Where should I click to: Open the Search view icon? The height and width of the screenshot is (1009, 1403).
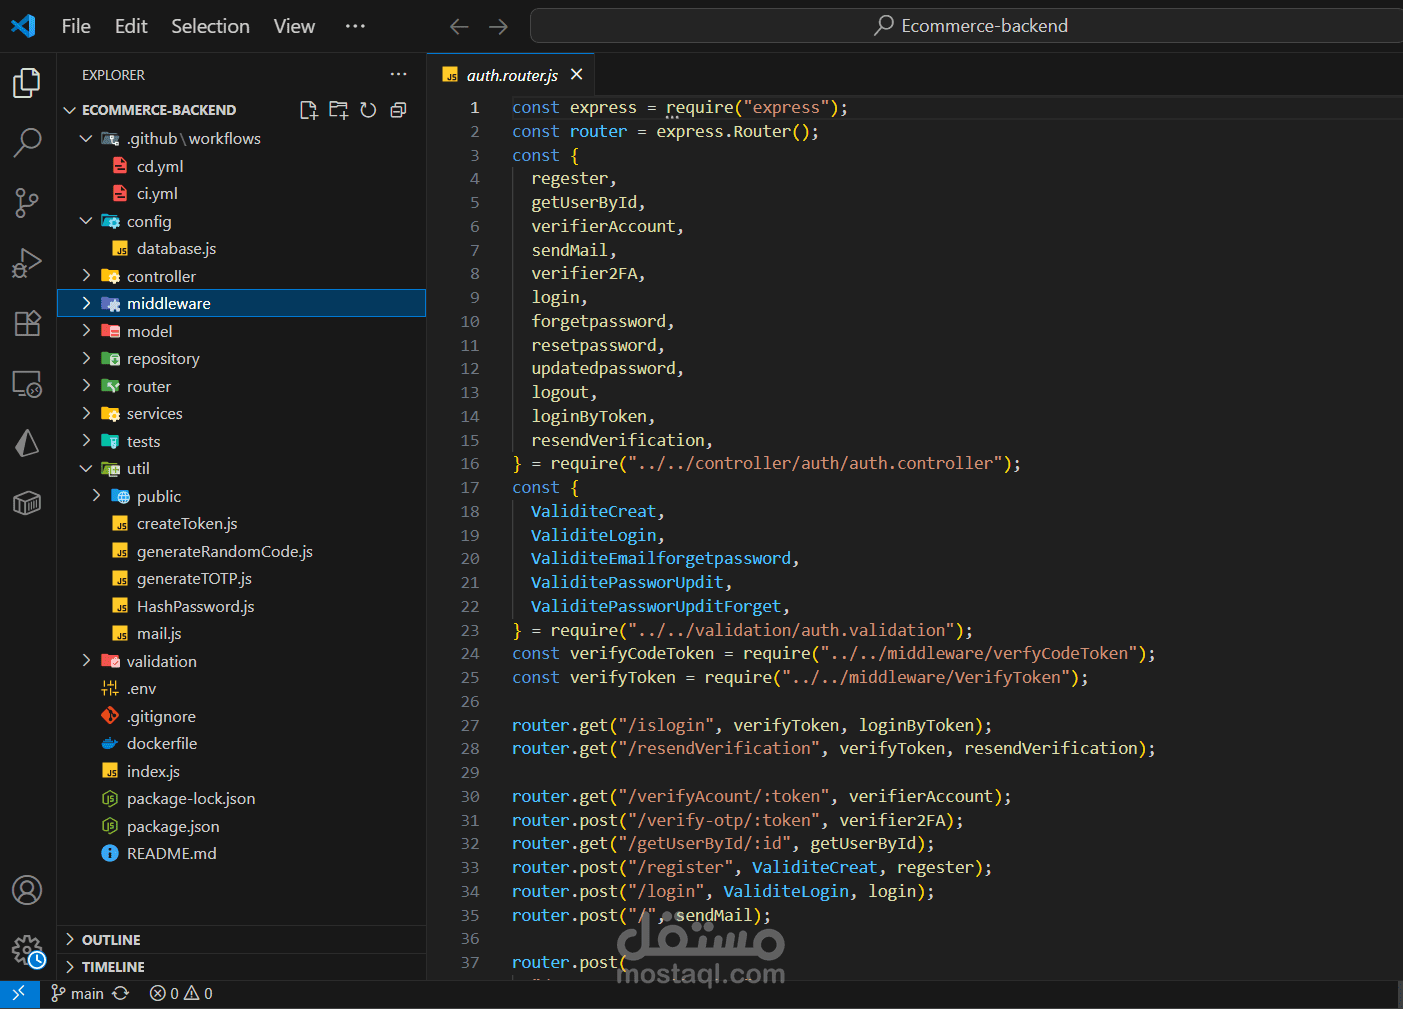pyautogui.click(x=27, y=142)
